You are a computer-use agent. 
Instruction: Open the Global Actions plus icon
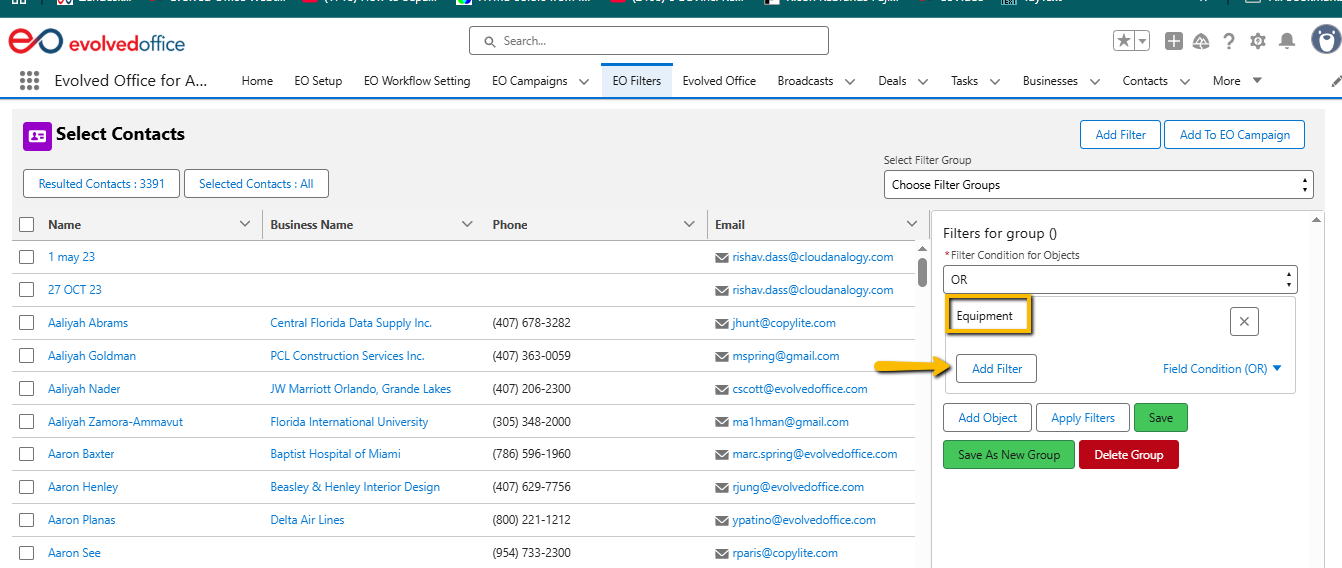point(1174,41)
